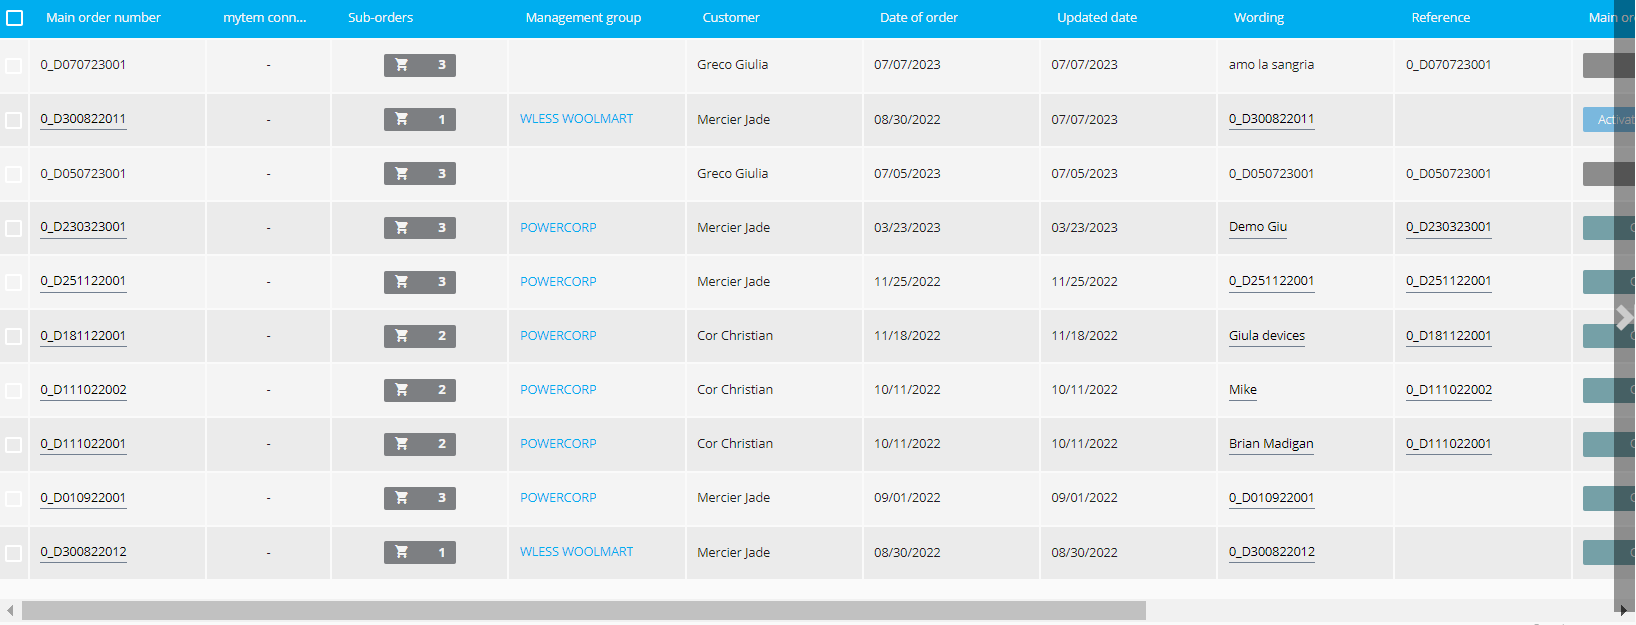Open sub-orders cart badge for main order 0_D300822011
This screenshot has height=625, width=1636.
pos(420,119)
